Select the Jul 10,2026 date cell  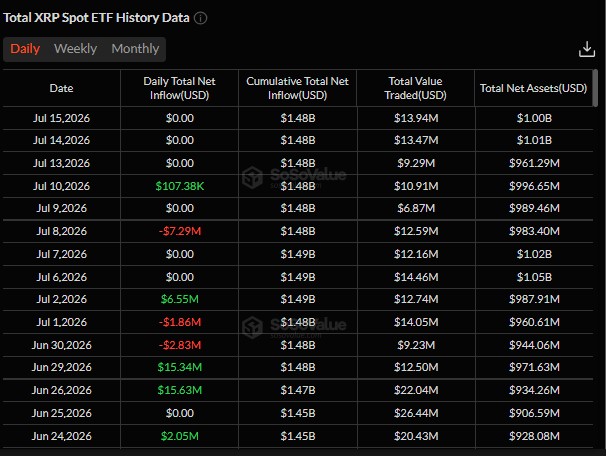61,186
